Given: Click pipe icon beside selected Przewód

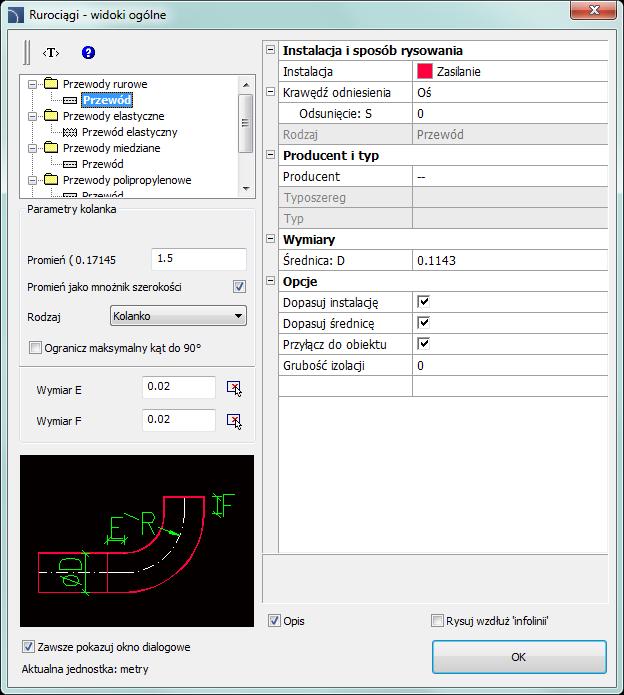Looking at the screenshot, I should pyautogui.click(x=70, y=100).
